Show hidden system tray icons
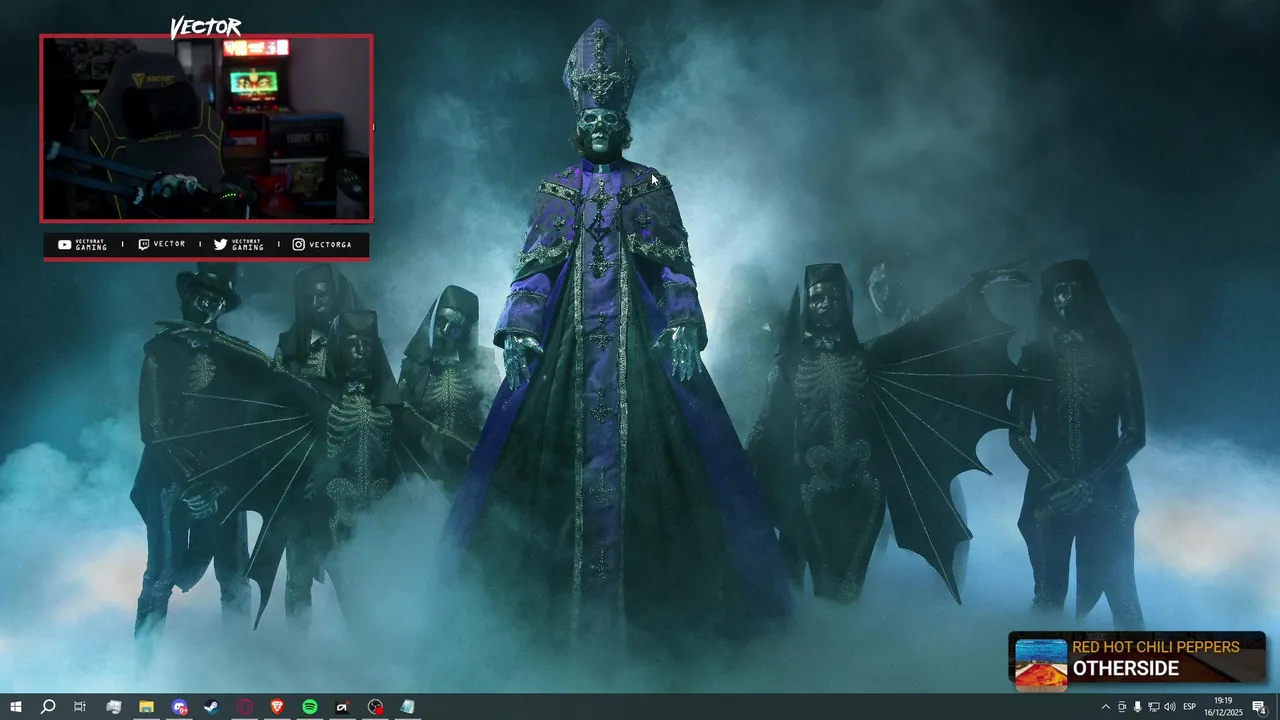Image resolution: width=1280 pixels, height=720 pixels. pos(1105,707)
